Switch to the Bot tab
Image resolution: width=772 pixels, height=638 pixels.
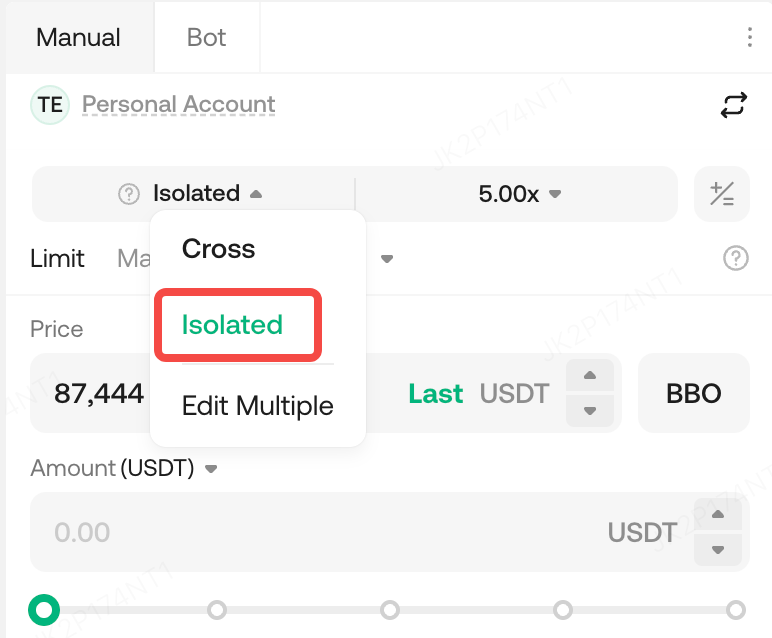pos(206,38)
